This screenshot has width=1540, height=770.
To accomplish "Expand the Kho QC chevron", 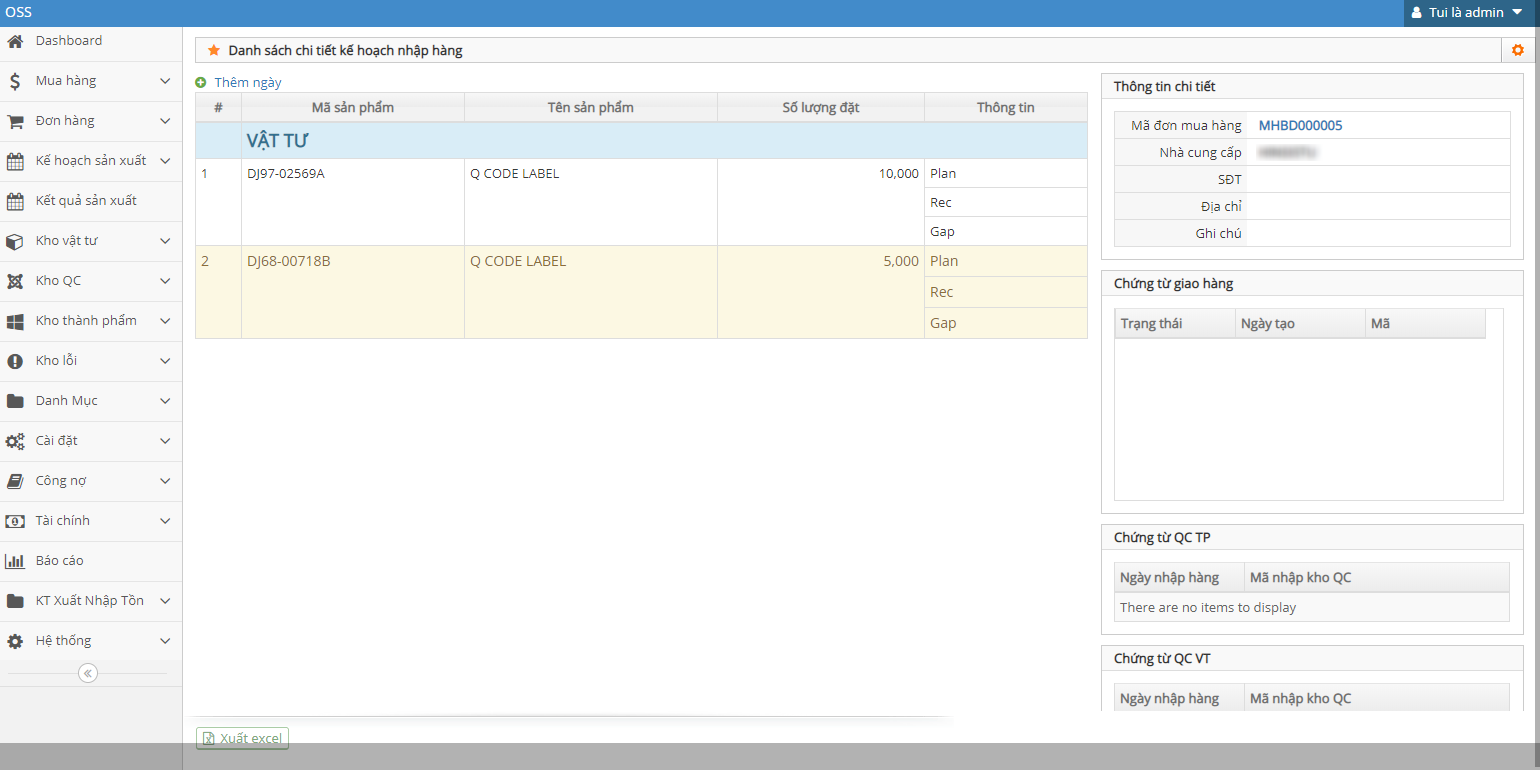I will coord(165,281).
